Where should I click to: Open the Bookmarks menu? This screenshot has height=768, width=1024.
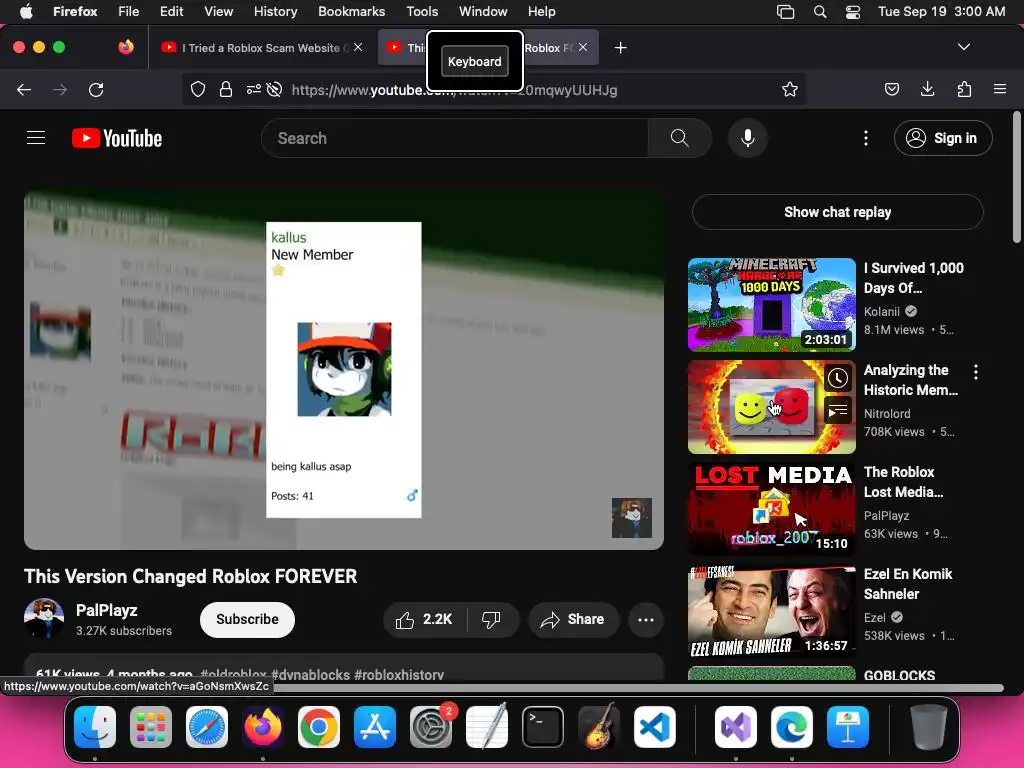351,12
